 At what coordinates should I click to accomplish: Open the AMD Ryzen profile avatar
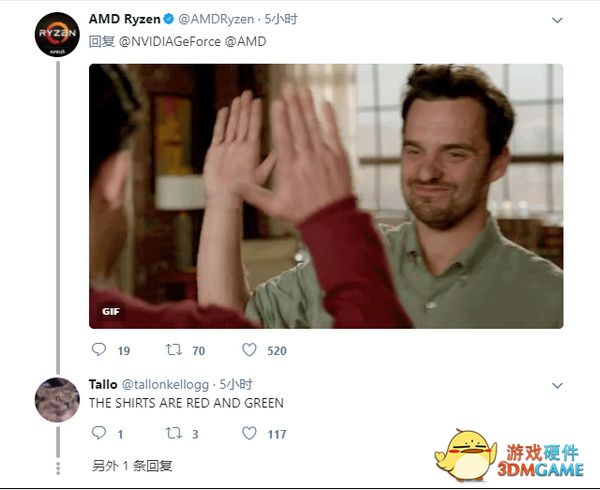pyautogui.click(x=57, y=34)
